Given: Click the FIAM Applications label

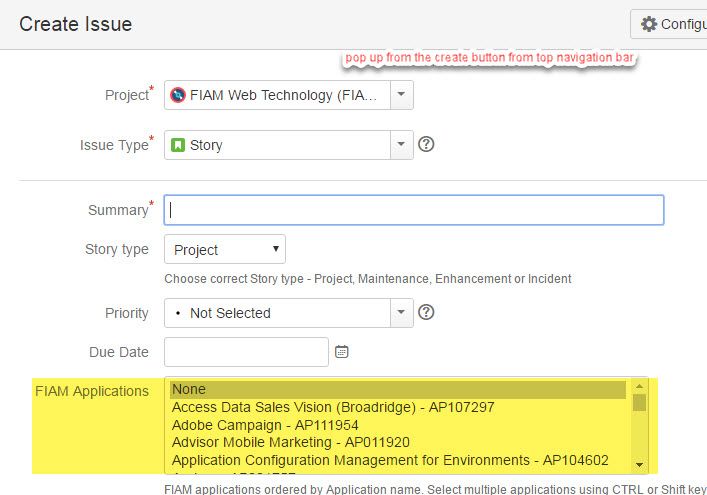Looking at the screenshot, I should 92,391.
